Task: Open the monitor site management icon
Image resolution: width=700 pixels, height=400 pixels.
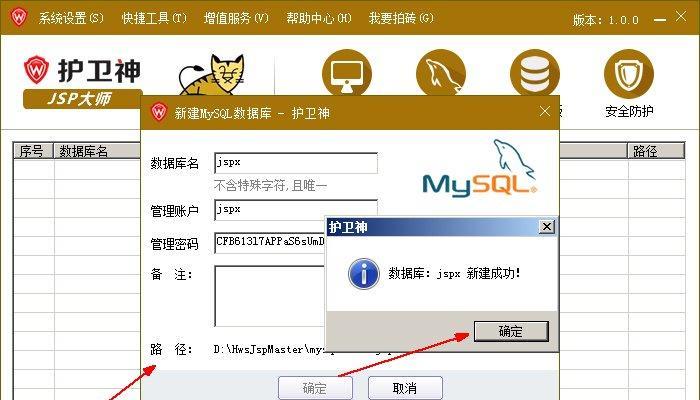Action: pyautogui.click(x=347, y=73)
